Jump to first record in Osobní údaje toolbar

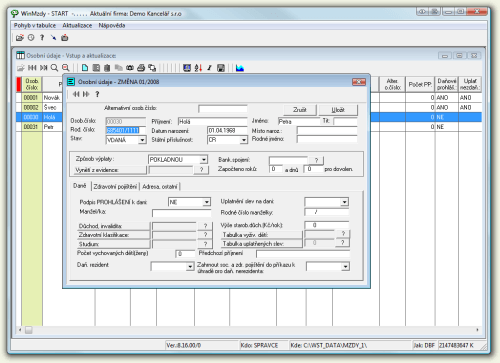pyautogui.click(x=32, y=68)
